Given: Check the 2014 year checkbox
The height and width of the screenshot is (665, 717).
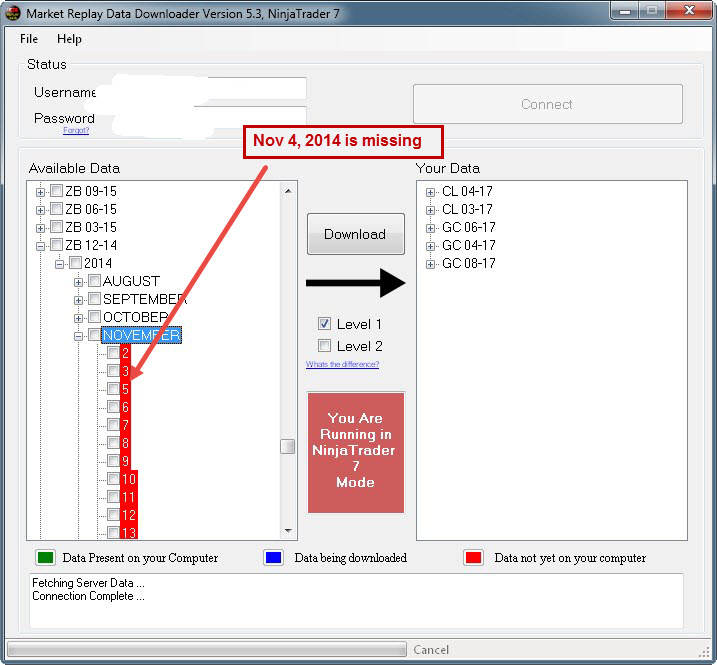Looking at the screenshot, I should (75, 263).
